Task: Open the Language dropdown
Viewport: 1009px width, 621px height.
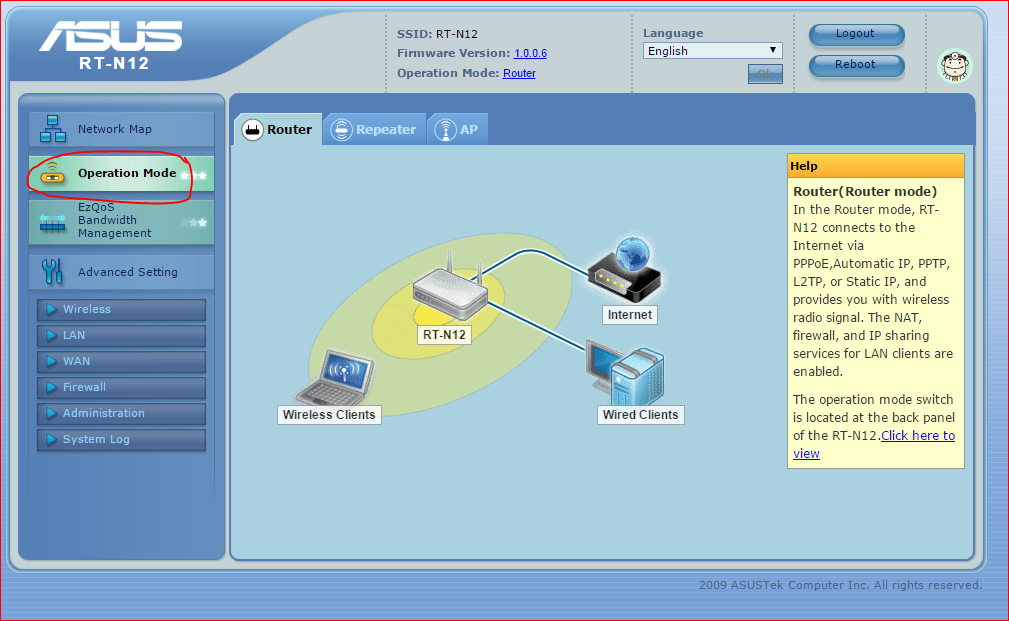Action: (712, 51)
